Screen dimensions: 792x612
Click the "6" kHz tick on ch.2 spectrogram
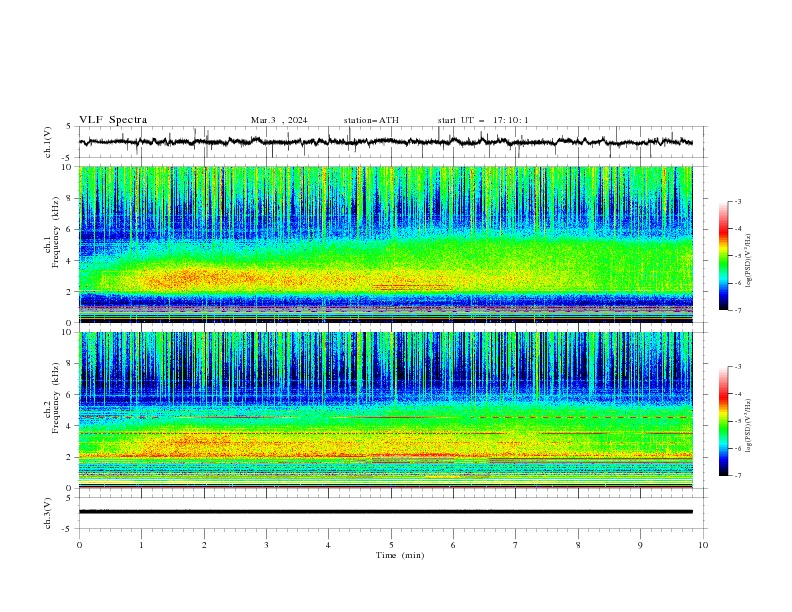pyautogui.click(x=71, y=394)
